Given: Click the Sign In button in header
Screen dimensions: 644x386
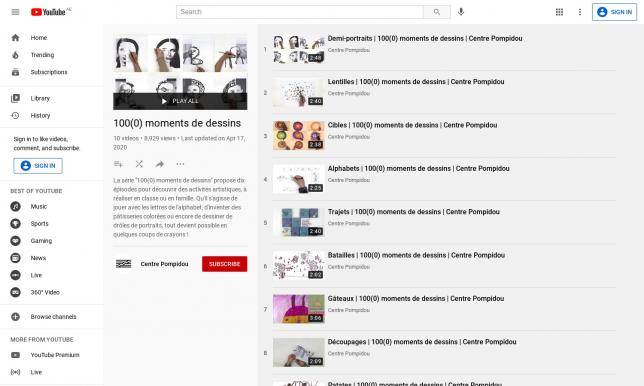Looking at the screenshot, I should pyautogui.click(x=614, y=12).
